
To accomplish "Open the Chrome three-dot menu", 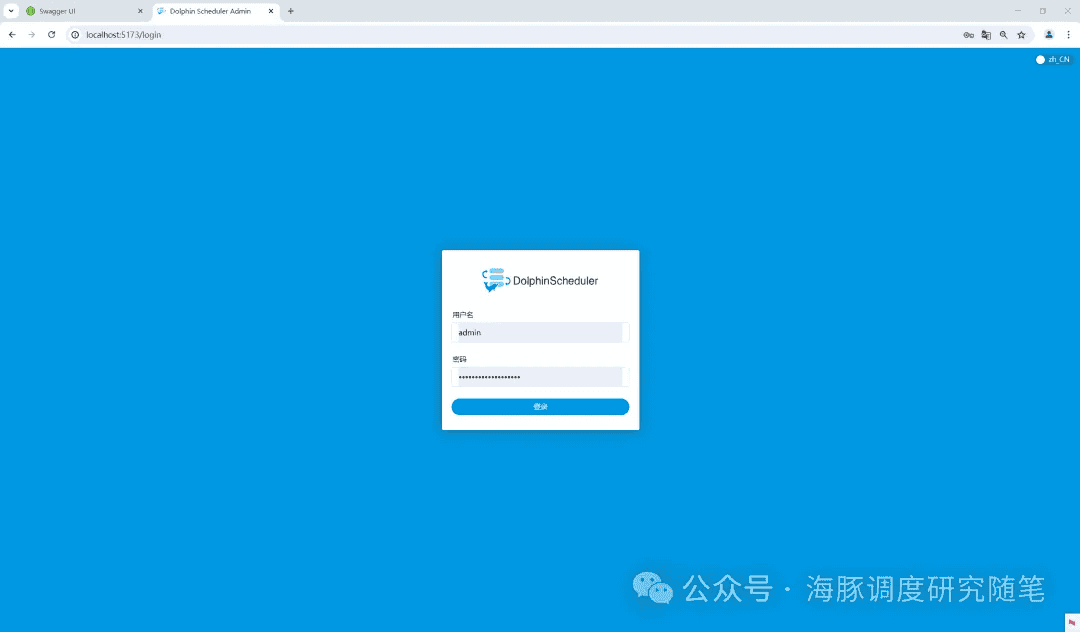I will (1068, 34).
